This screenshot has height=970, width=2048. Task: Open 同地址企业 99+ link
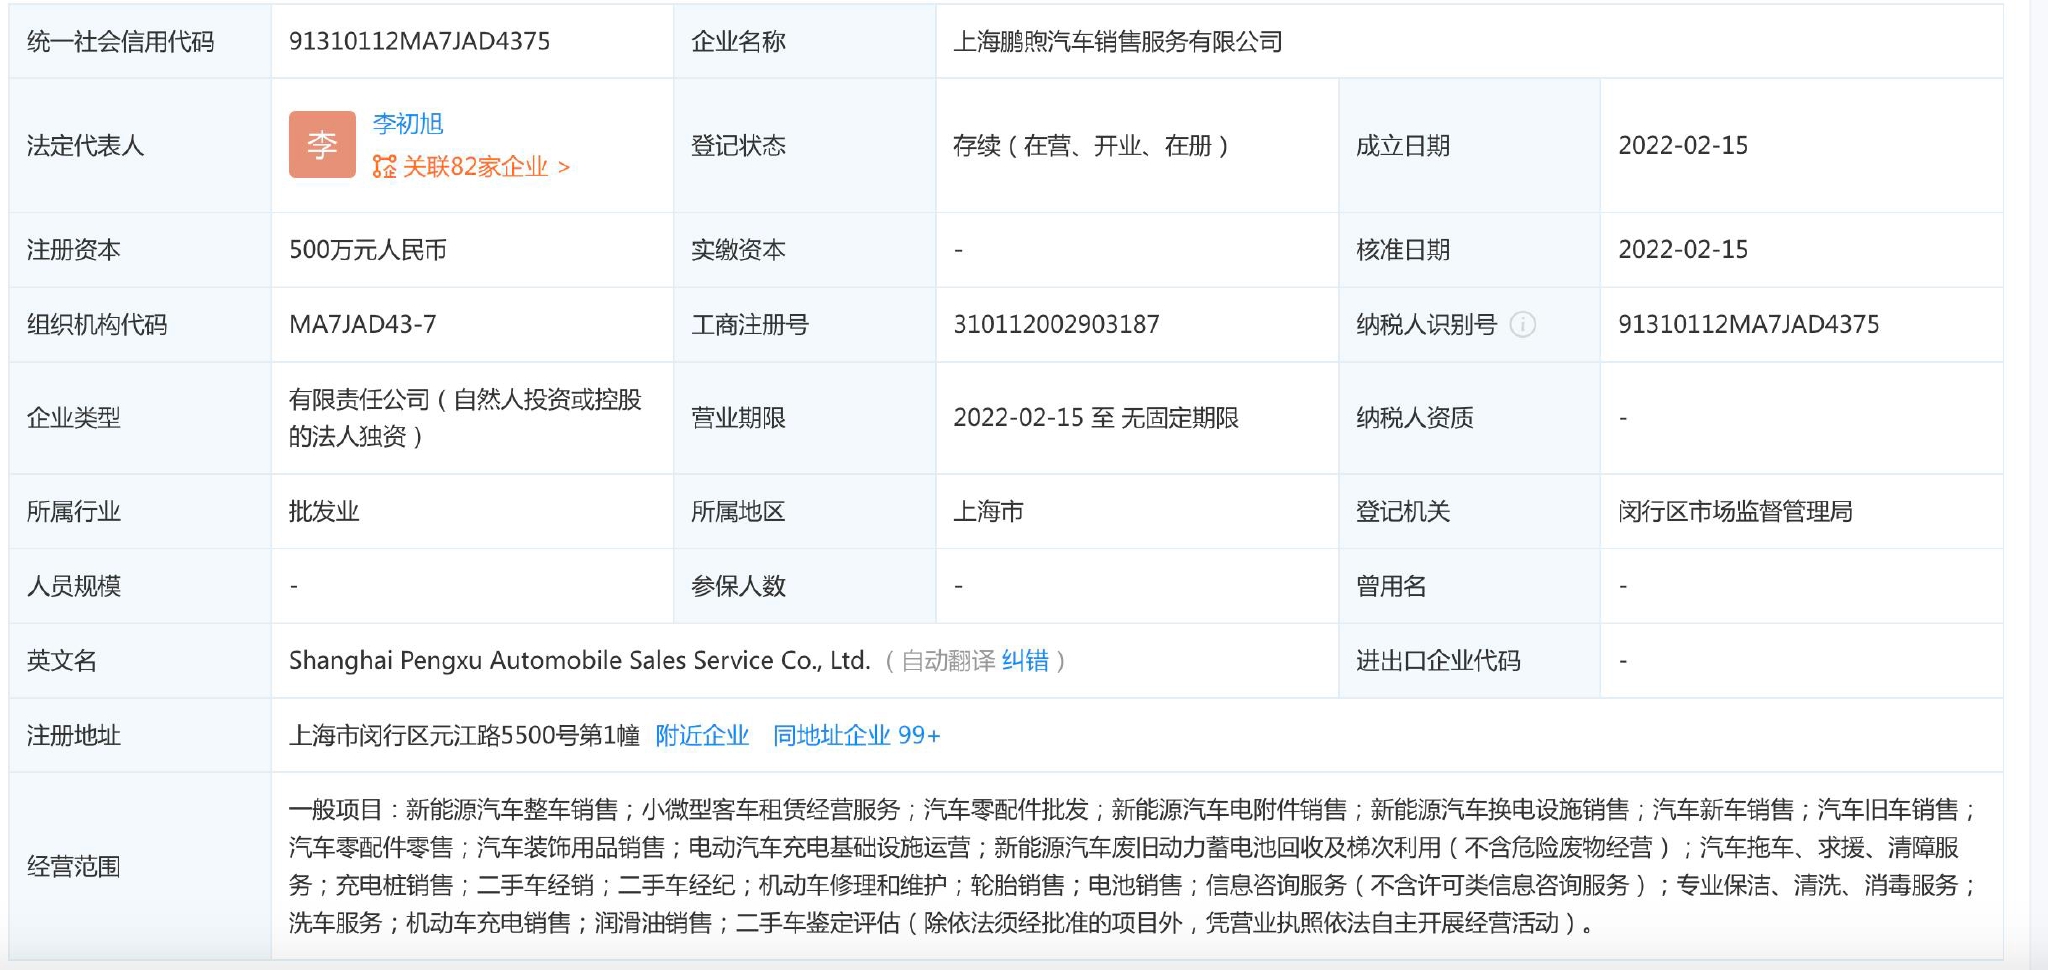tap(857, 736)
